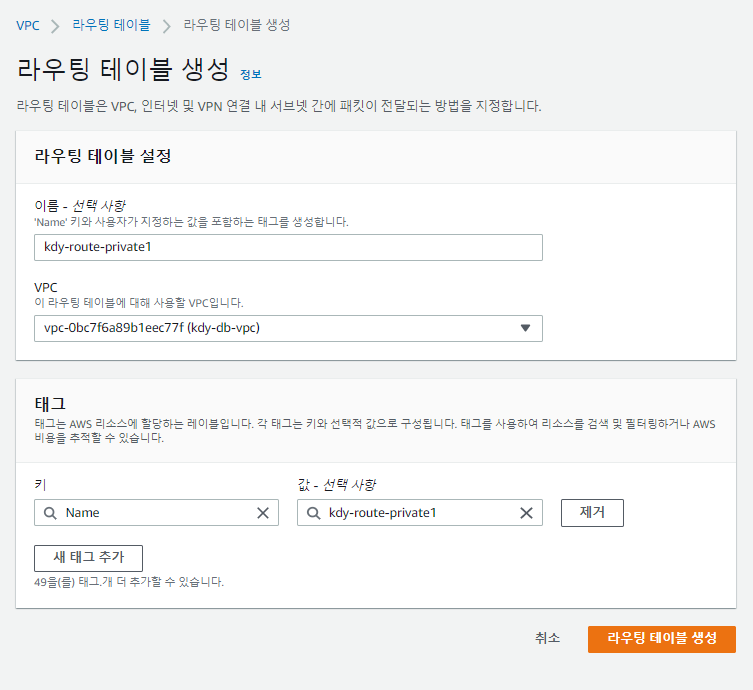Click search icon in key field
753x690 pixels.
click(50, 513)
